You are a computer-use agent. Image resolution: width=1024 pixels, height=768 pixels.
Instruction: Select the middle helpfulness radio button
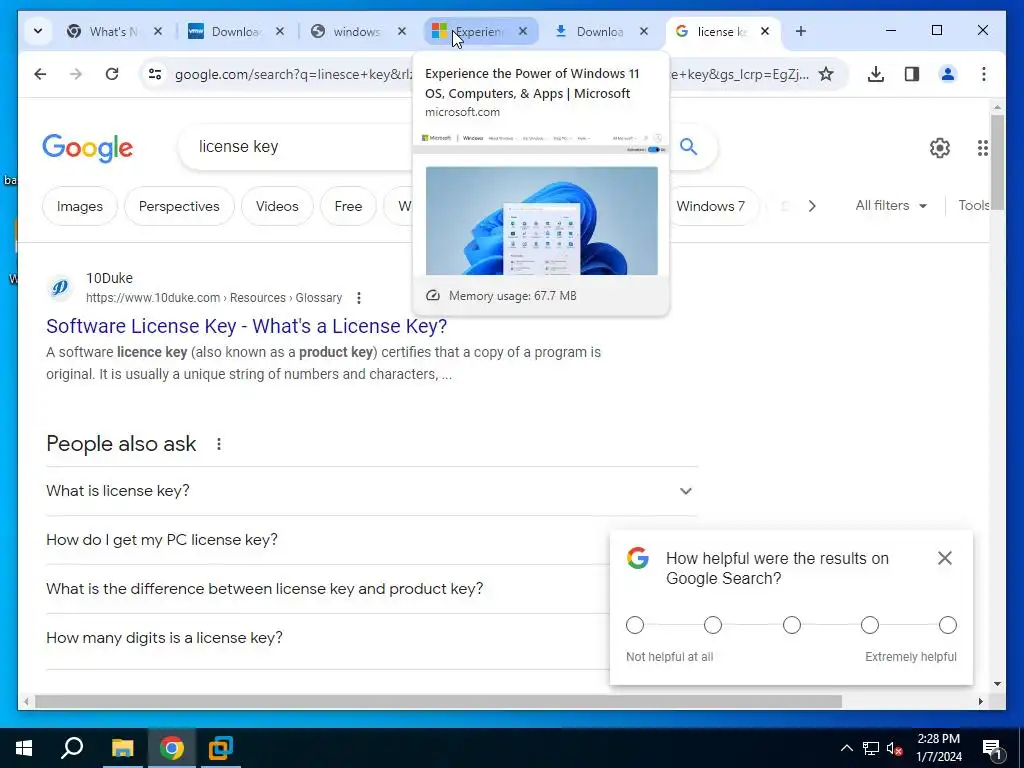(792, 625)
